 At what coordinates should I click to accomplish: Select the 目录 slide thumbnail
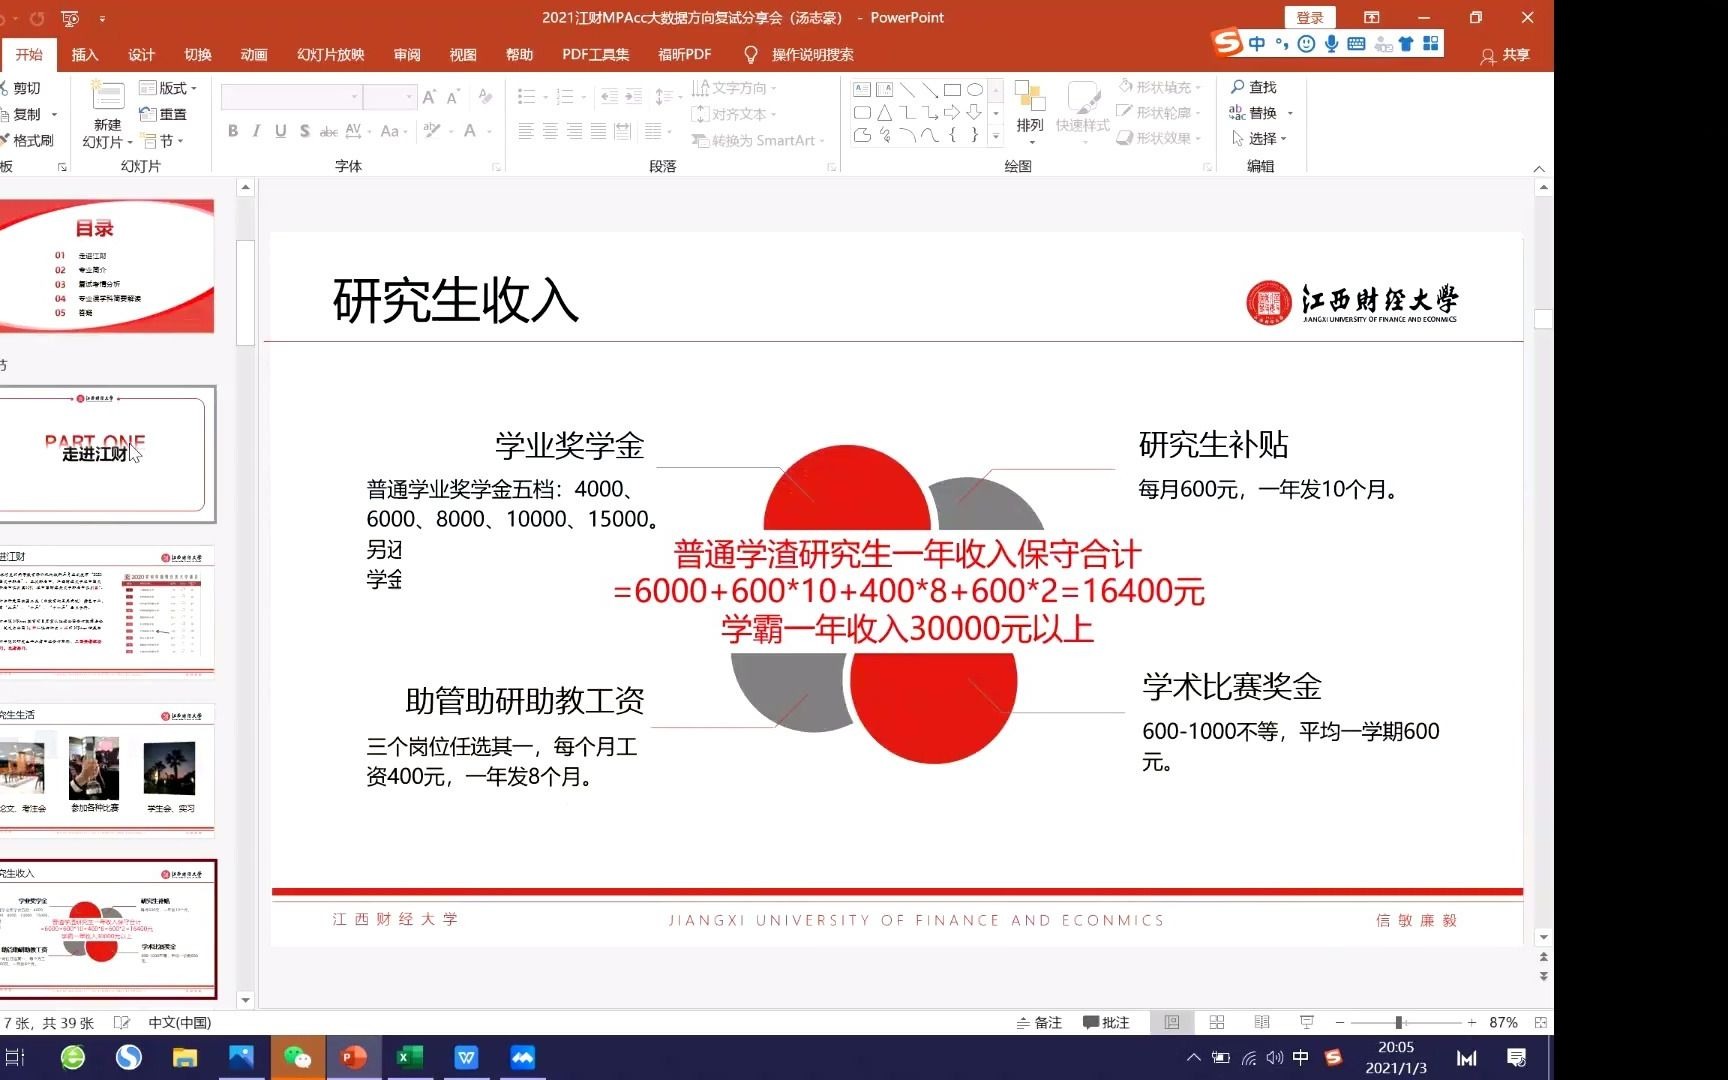click(x=106, y=264)
